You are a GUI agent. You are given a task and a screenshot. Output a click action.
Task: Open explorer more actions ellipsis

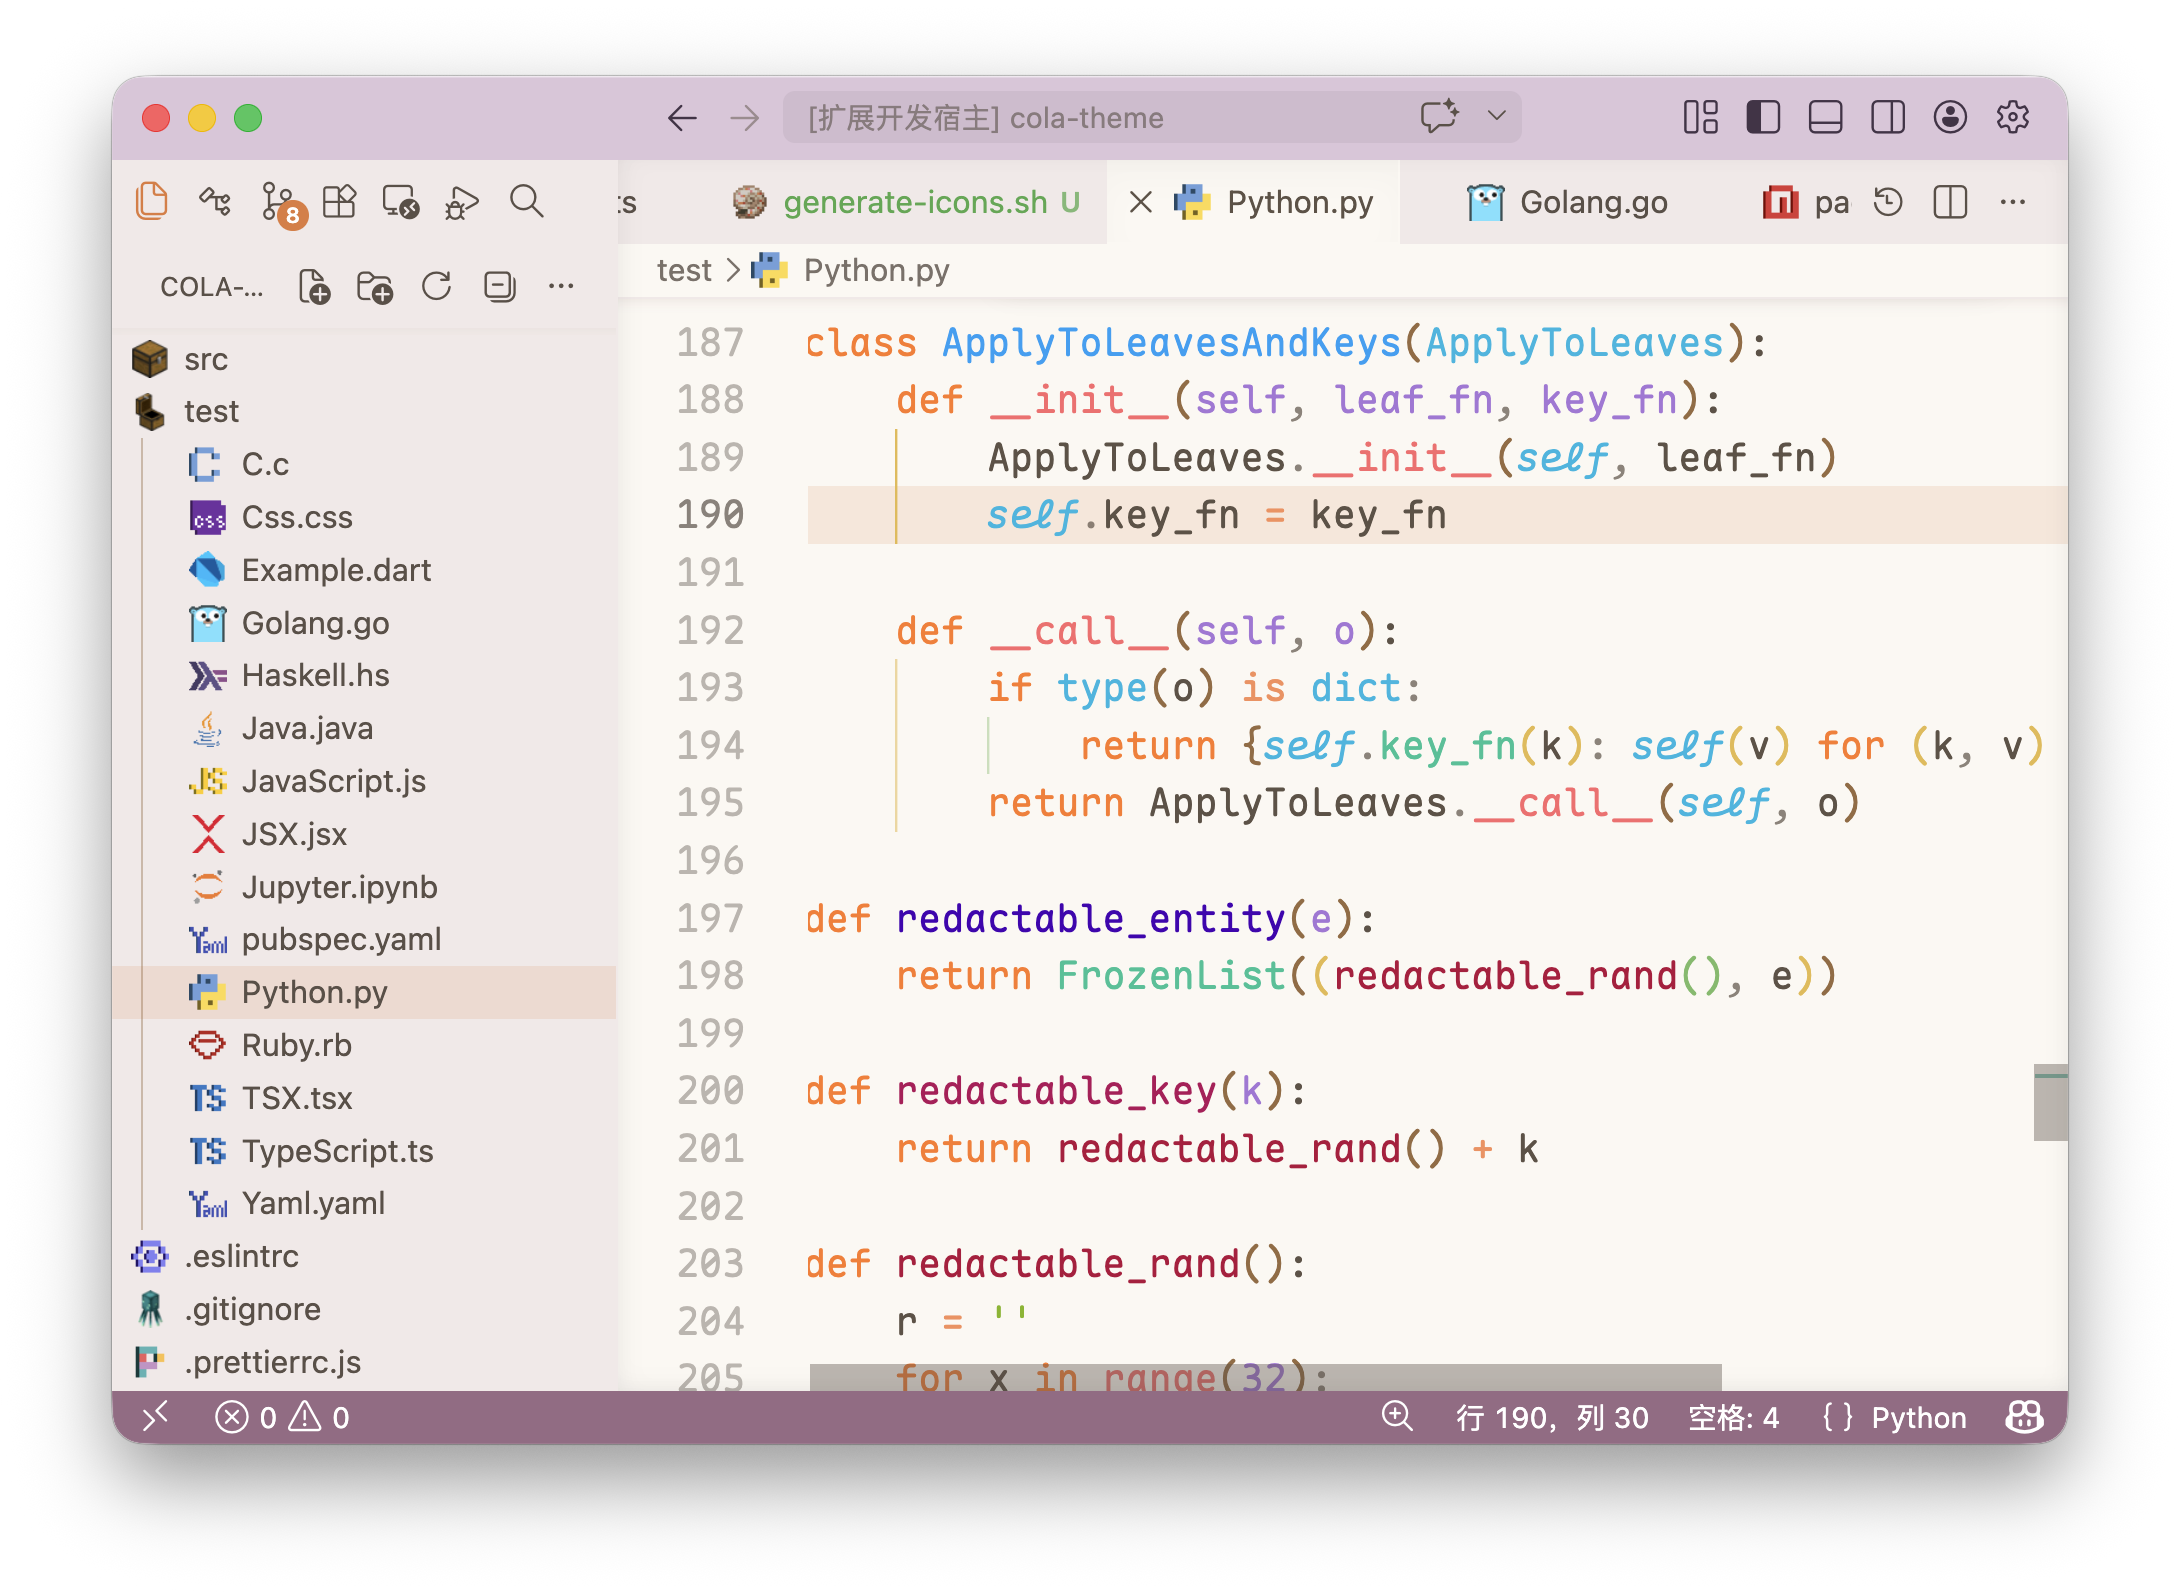click(x=561, y=287)
